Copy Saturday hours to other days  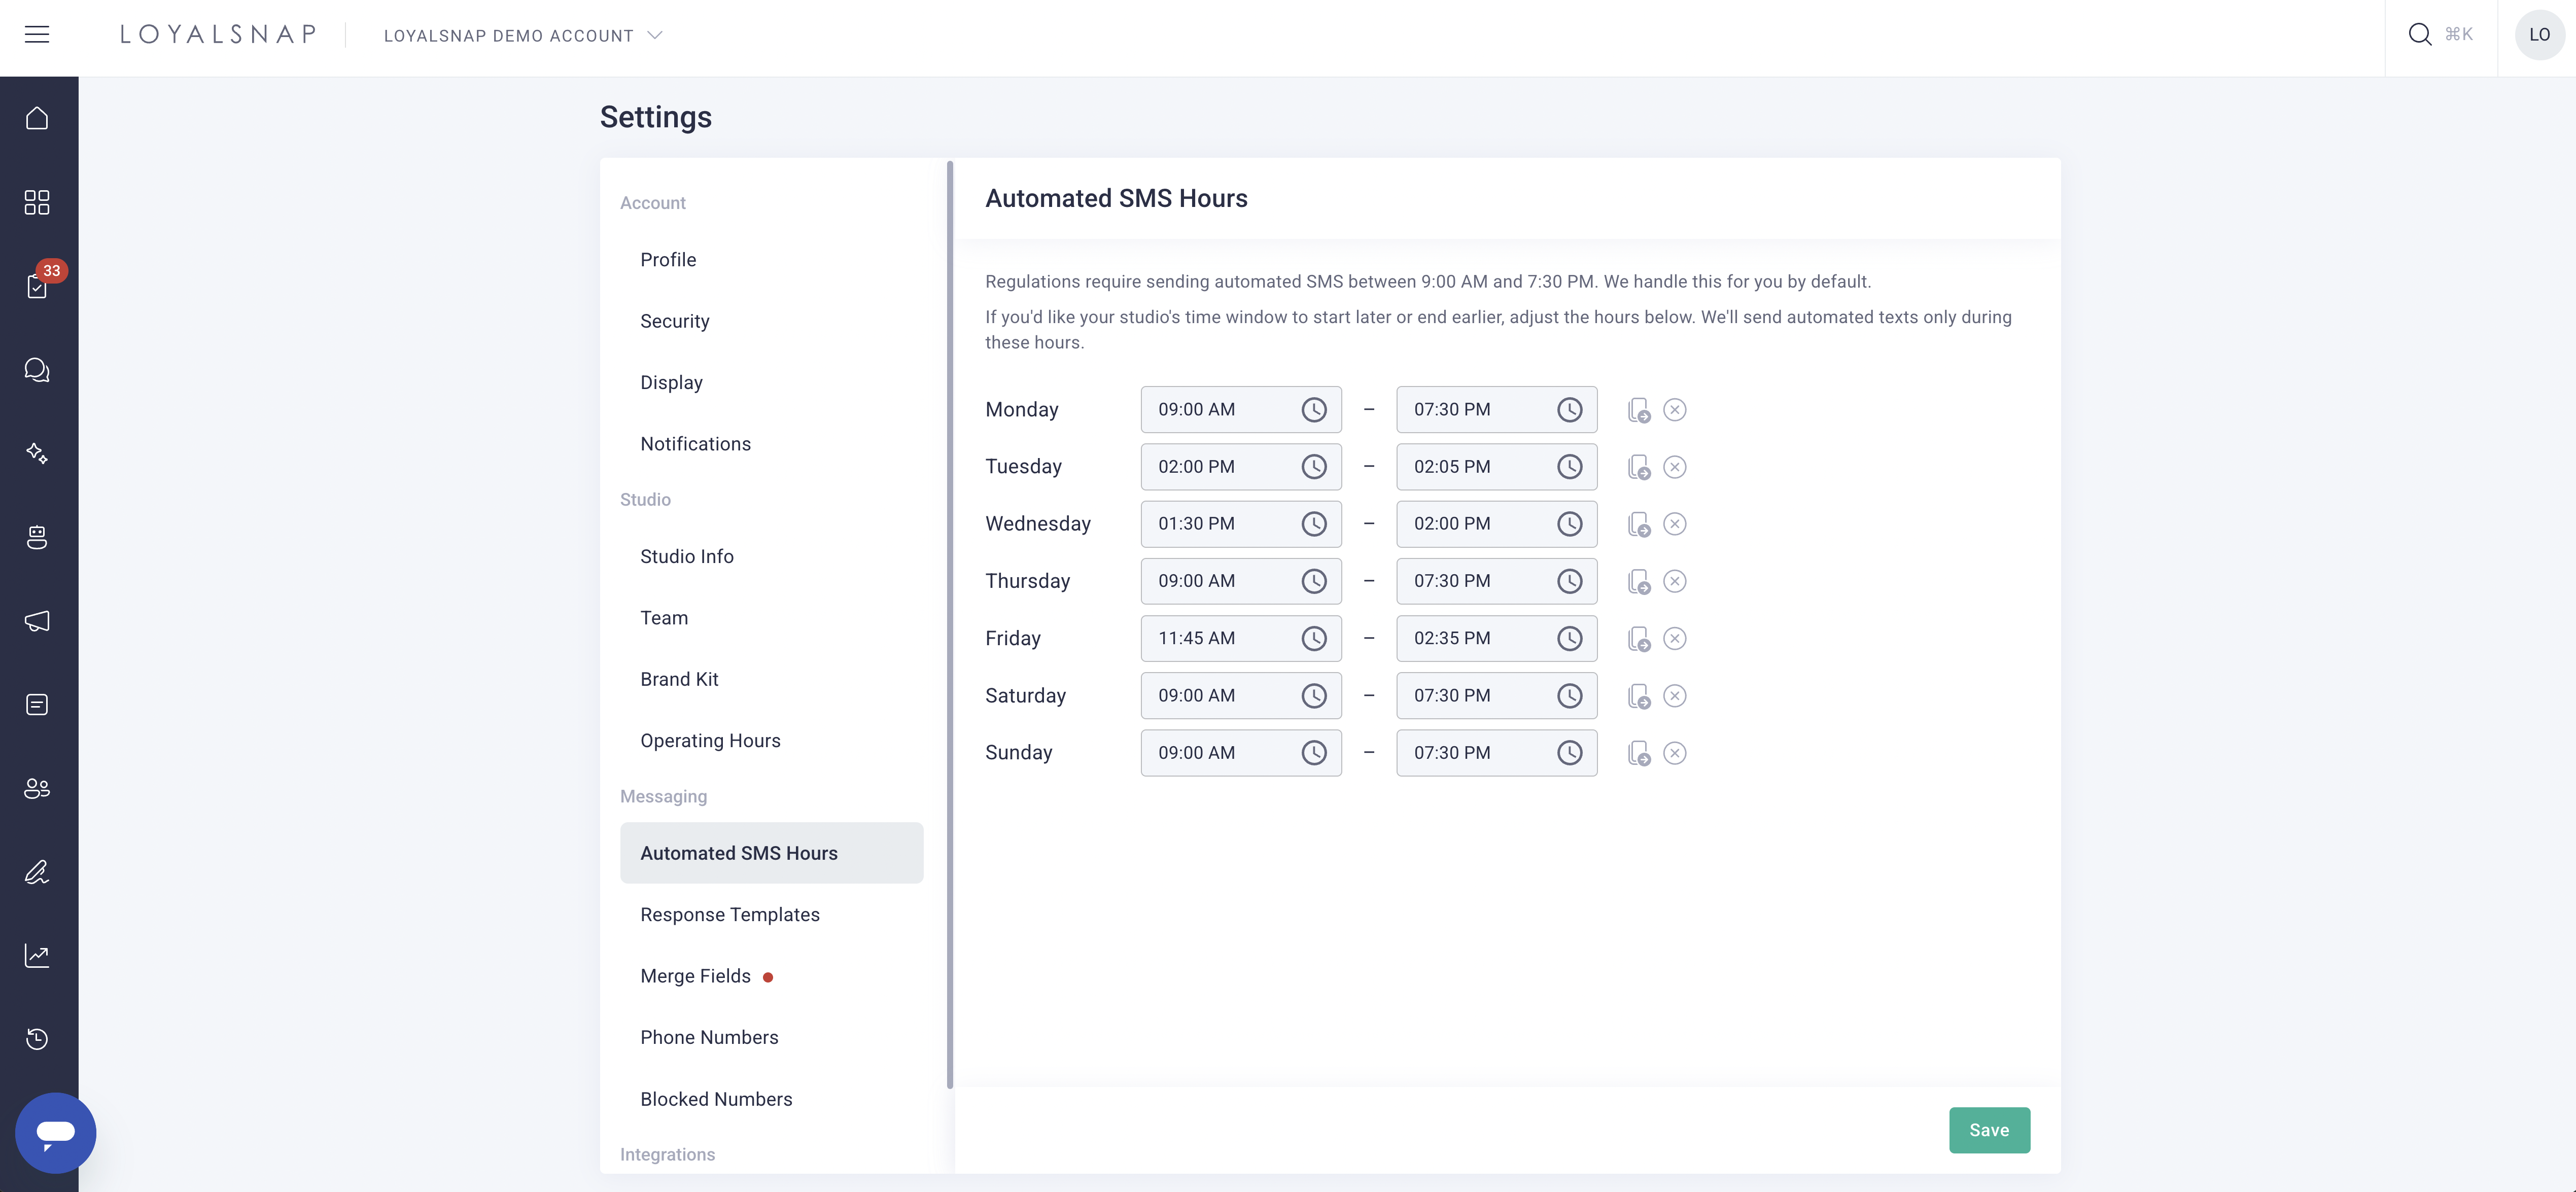[1638, 696]
